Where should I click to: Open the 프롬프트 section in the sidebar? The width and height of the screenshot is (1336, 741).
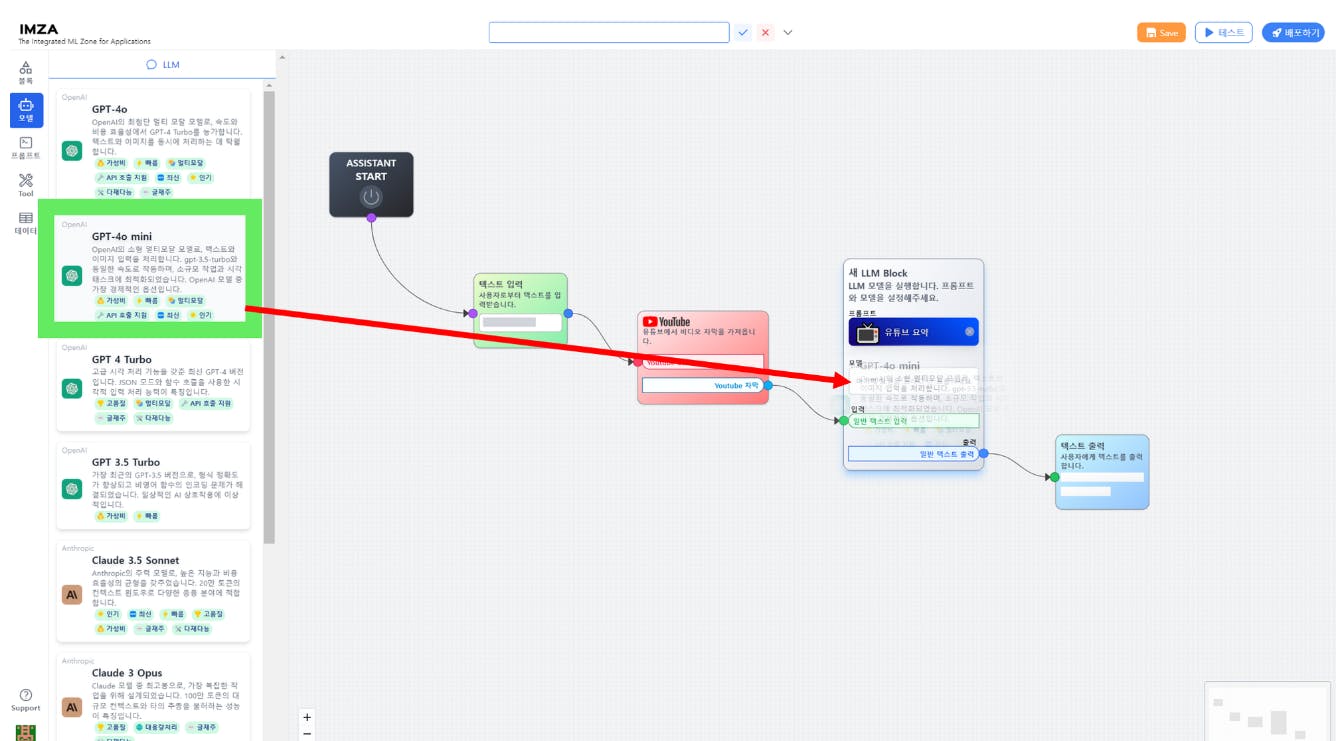click(x=26, y=148)
